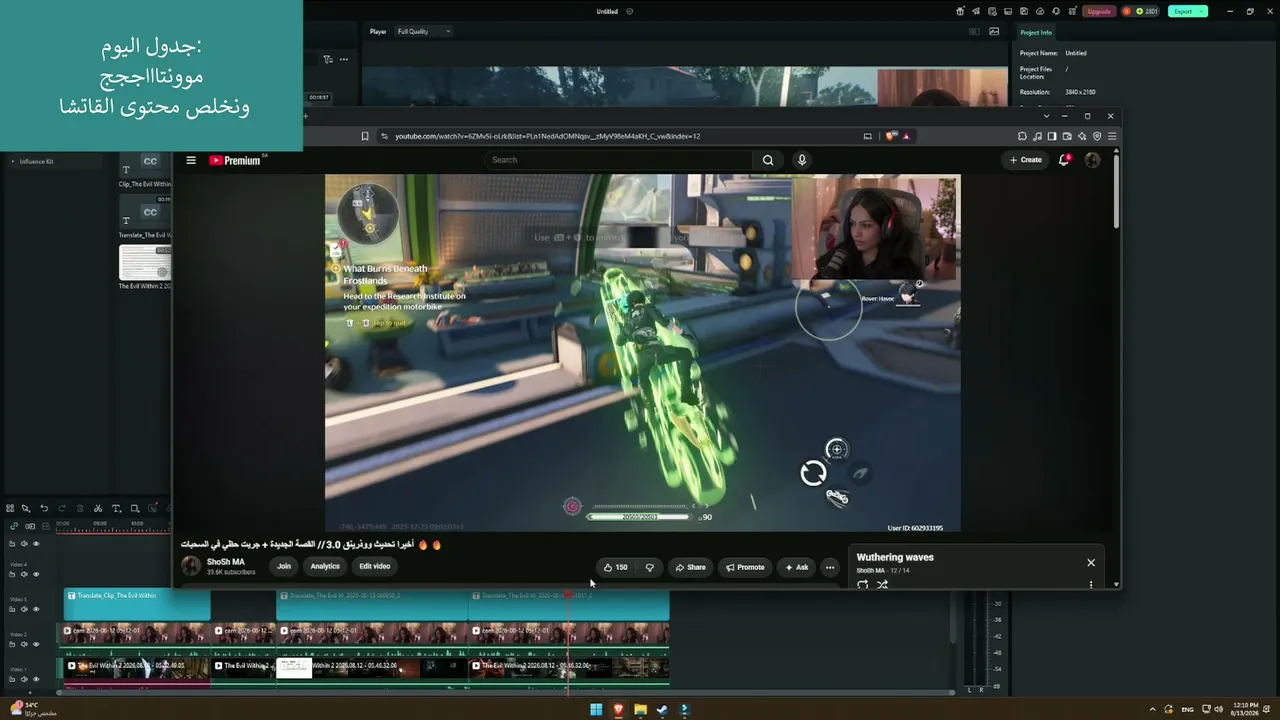Open Steam from the taskbar
The height and width of the screenshot is (720, 1280).
coord(662,710)
